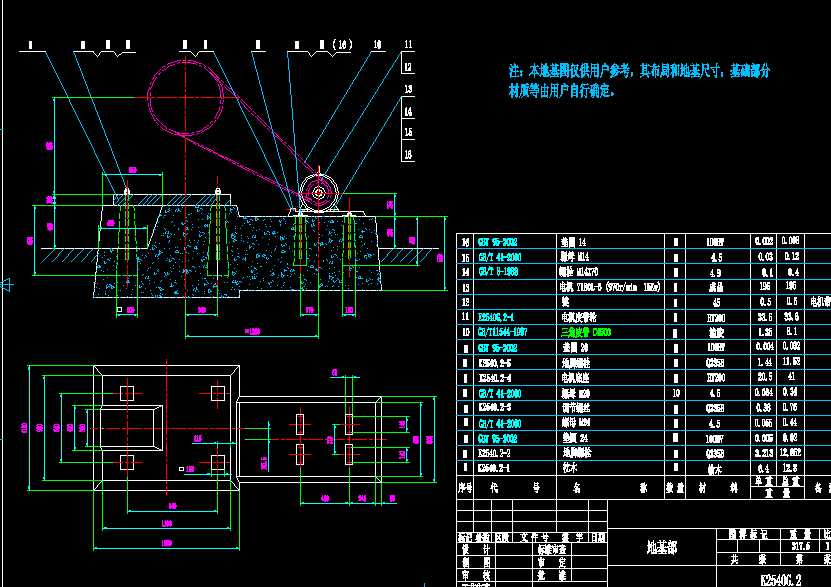Select quantity "10" in the 数量 column
Viewport: 831px width, 587px height.
[x=676, y=393]
